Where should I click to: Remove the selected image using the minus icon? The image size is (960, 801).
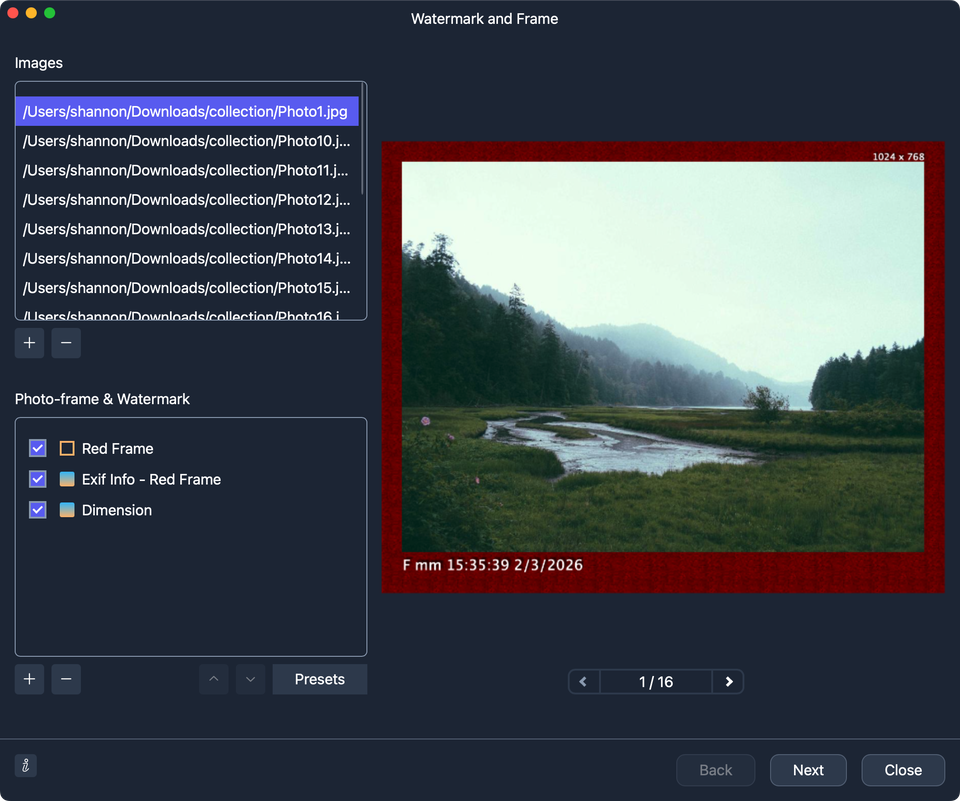coord(66,343)
